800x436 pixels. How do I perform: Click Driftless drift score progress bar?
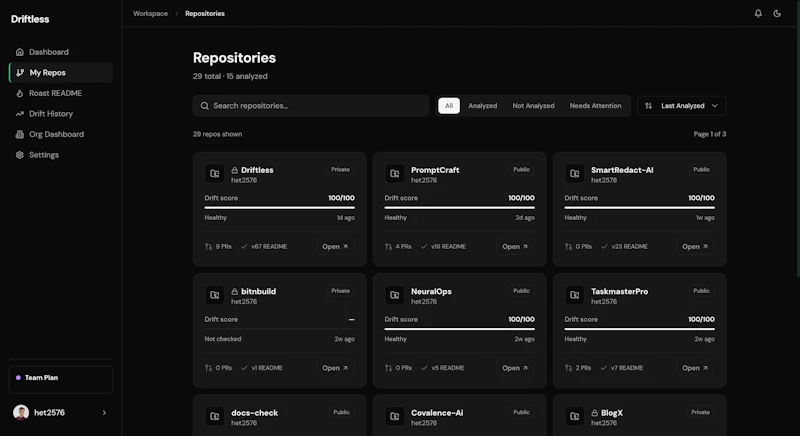[280, 208]
